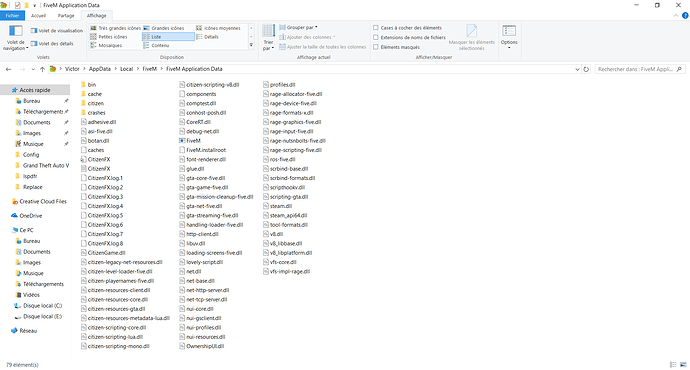This screenshot has height=370, width=690.
Task: Navigate to Local in the breadcrumb
Action: pos(126,69)
